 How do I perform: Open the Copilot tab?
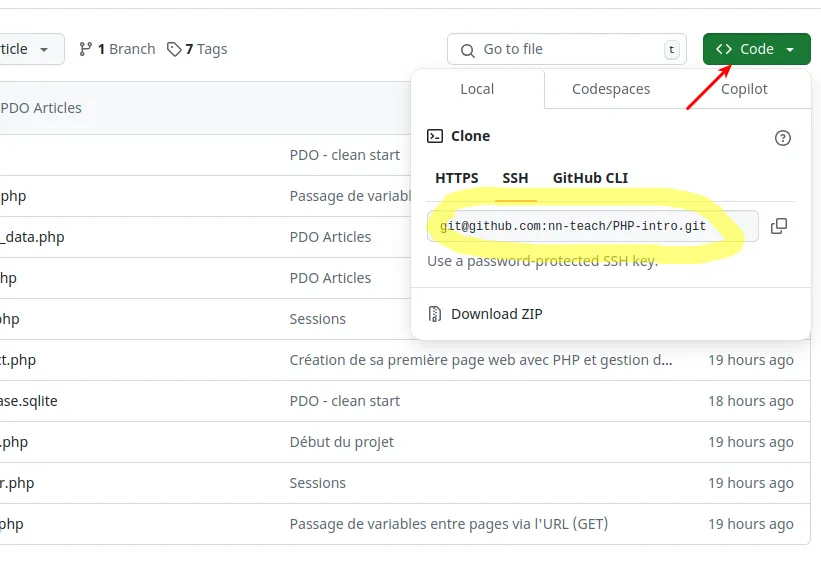click(744, 89)
